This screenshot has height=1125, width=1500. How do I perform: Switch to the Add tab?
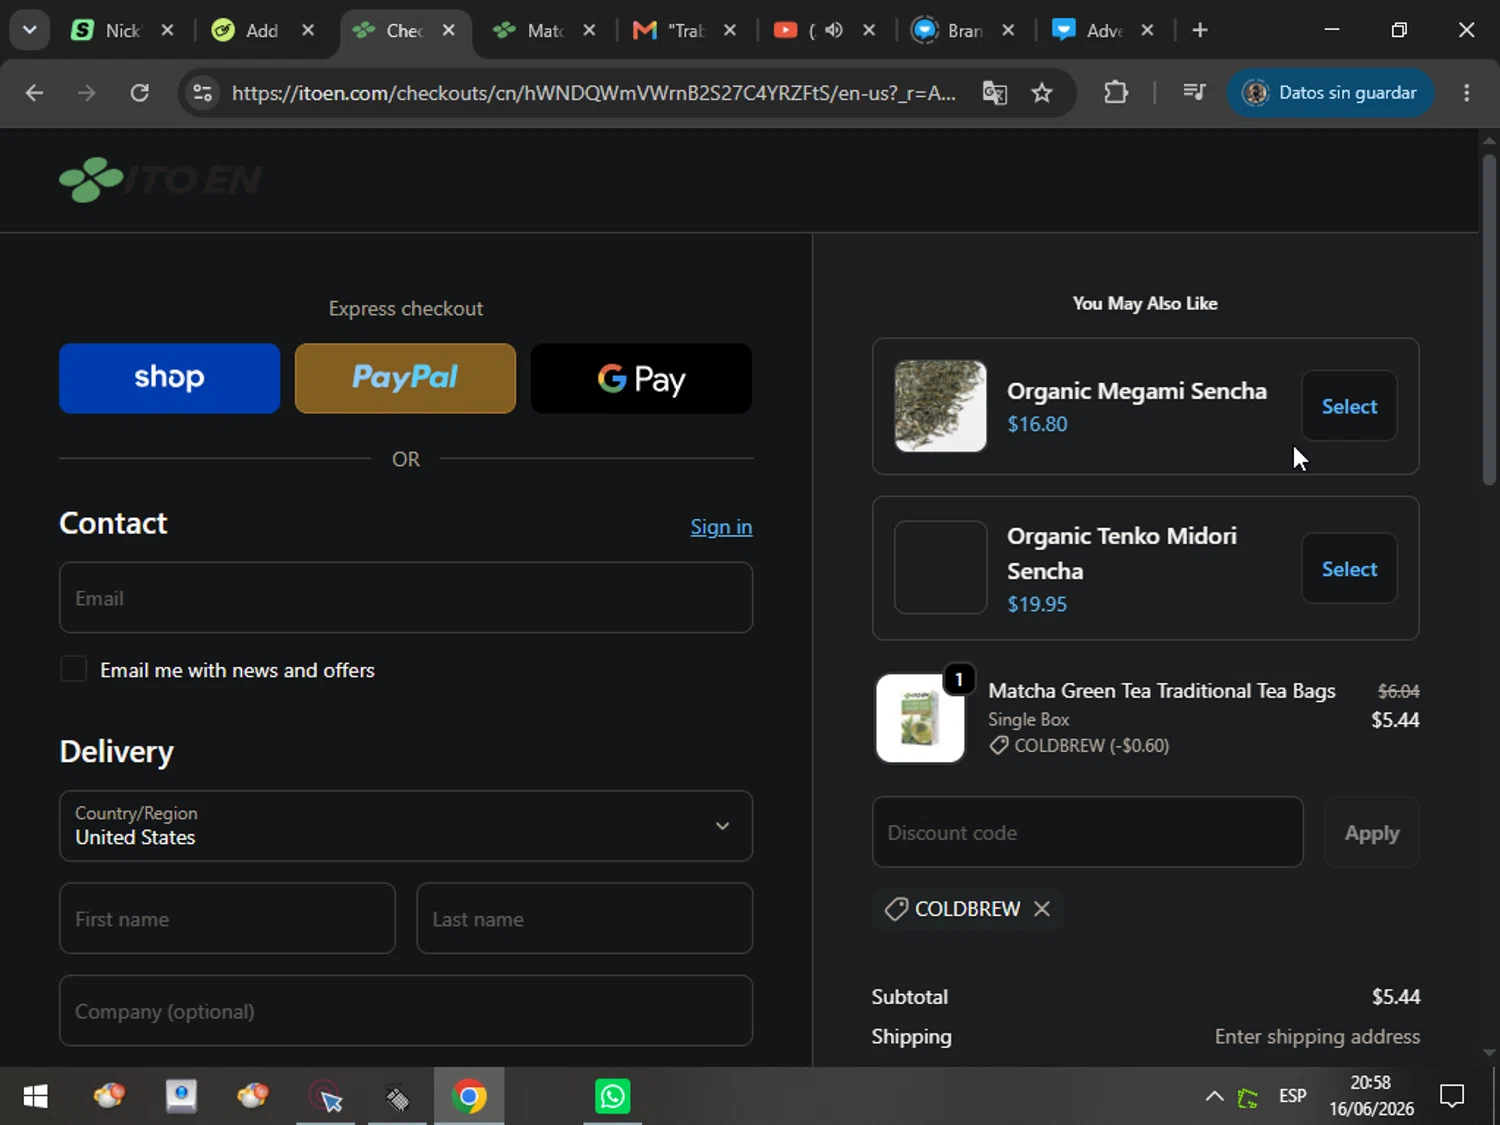pos(248,30)
